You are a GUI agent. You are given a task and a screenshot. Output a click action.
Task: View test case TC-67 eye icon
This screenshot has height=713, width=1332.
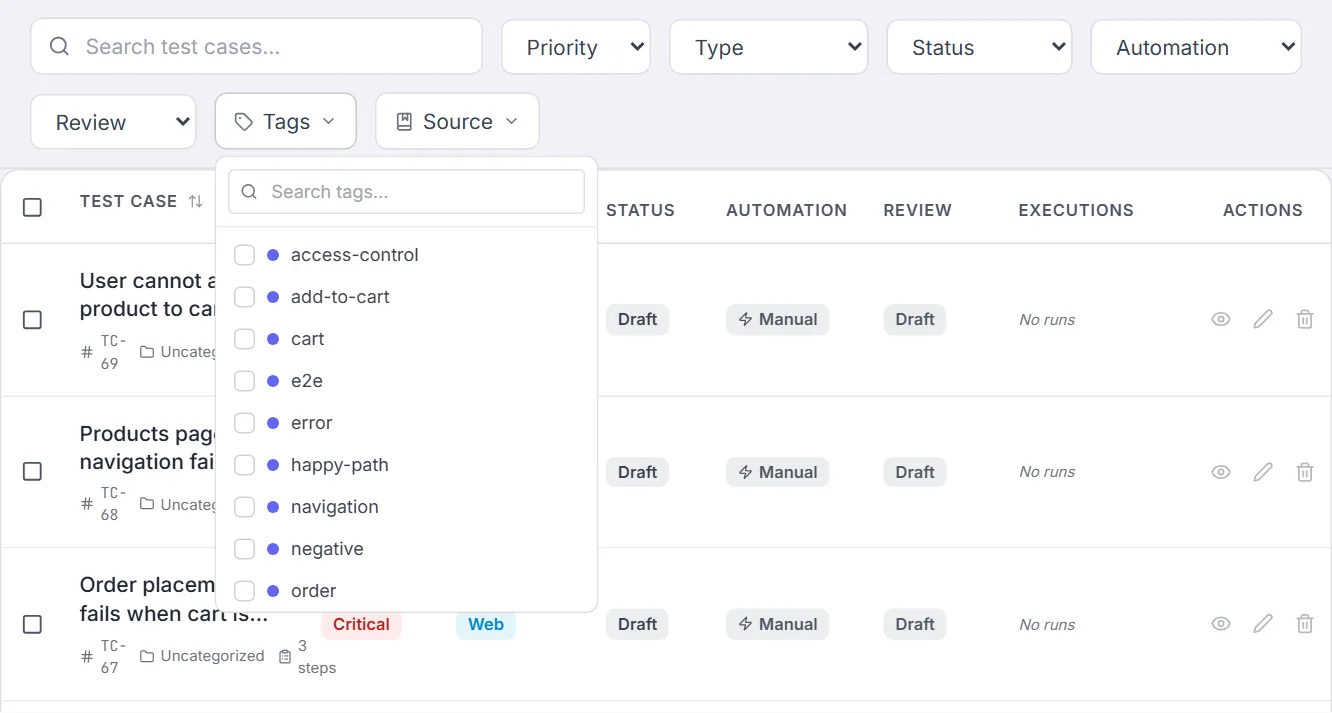click(1221, 624)
